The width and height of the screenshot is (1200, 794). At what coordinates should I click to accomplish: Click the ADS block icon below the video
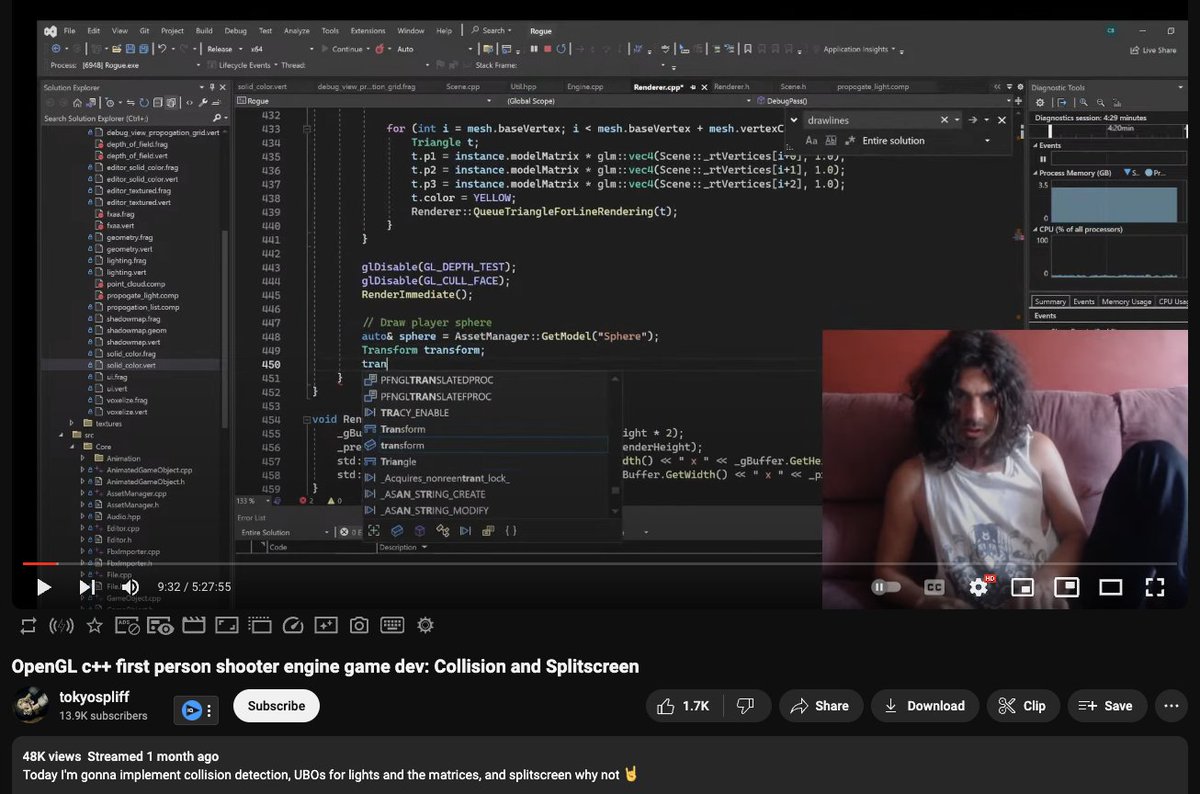click(127, 626)
